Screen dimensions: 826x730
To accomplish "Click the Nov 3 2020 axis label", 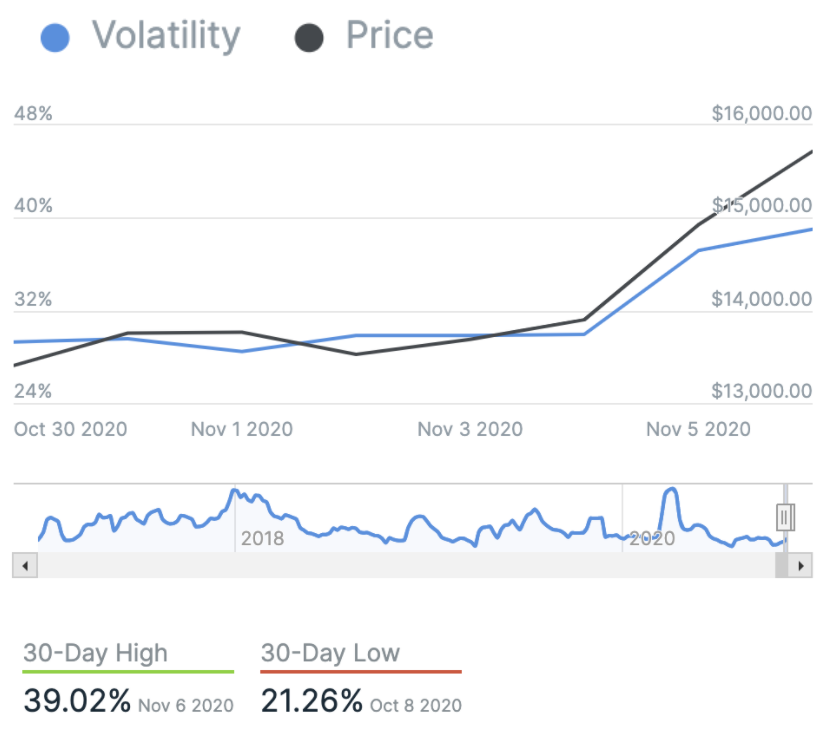I will click(x=469, y=429).
